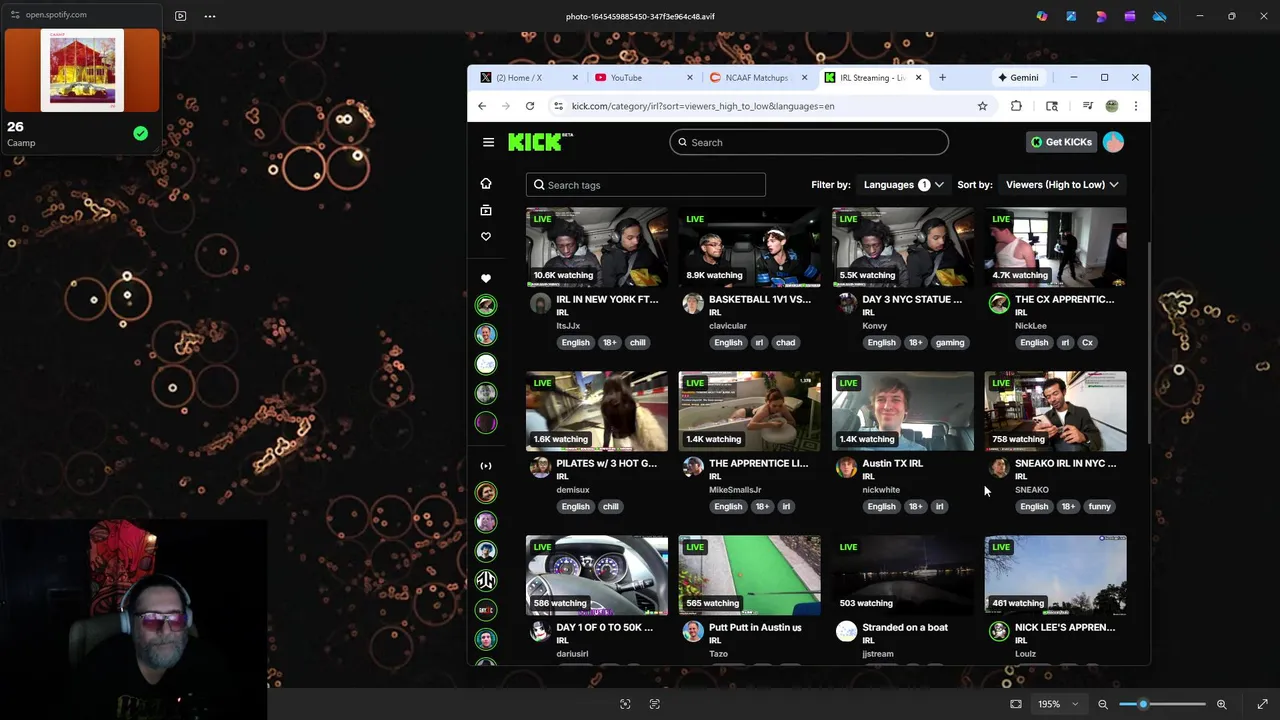Image resolution: width=1280 pixels, height=720 pixels.
Task: Click the OneDrive cloud icon in Photos title bar
Action: click(x=1159, y=16)
